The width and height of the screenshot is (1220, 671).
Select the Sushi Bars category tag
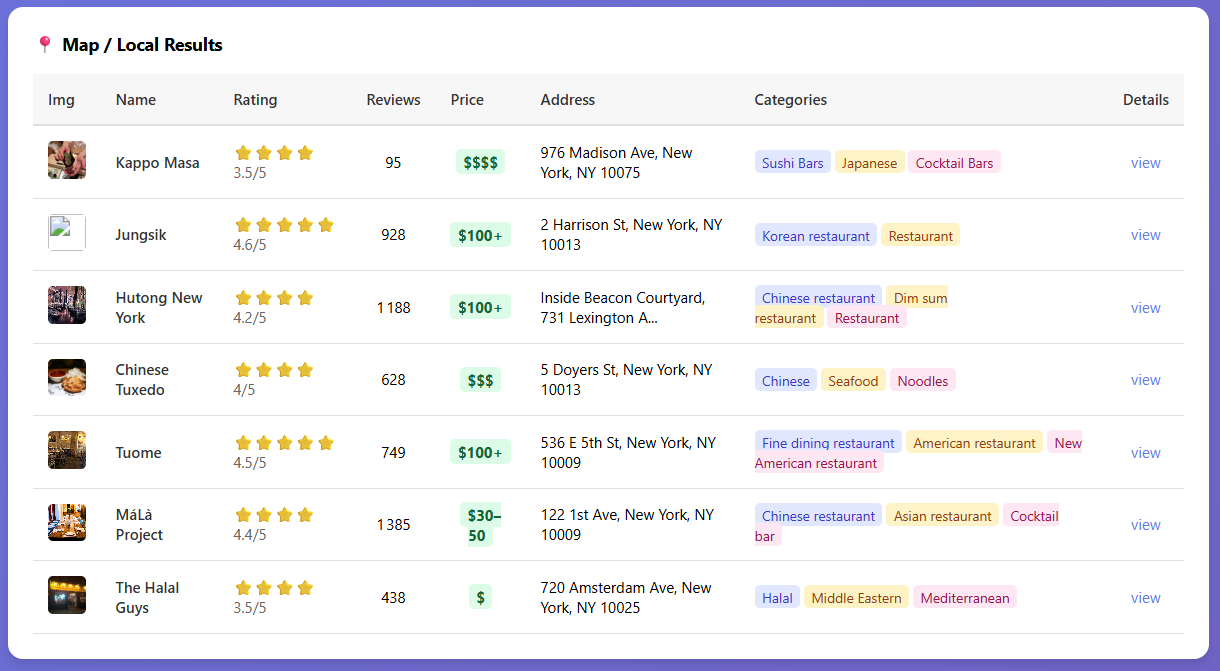click(x=792, y=161)
